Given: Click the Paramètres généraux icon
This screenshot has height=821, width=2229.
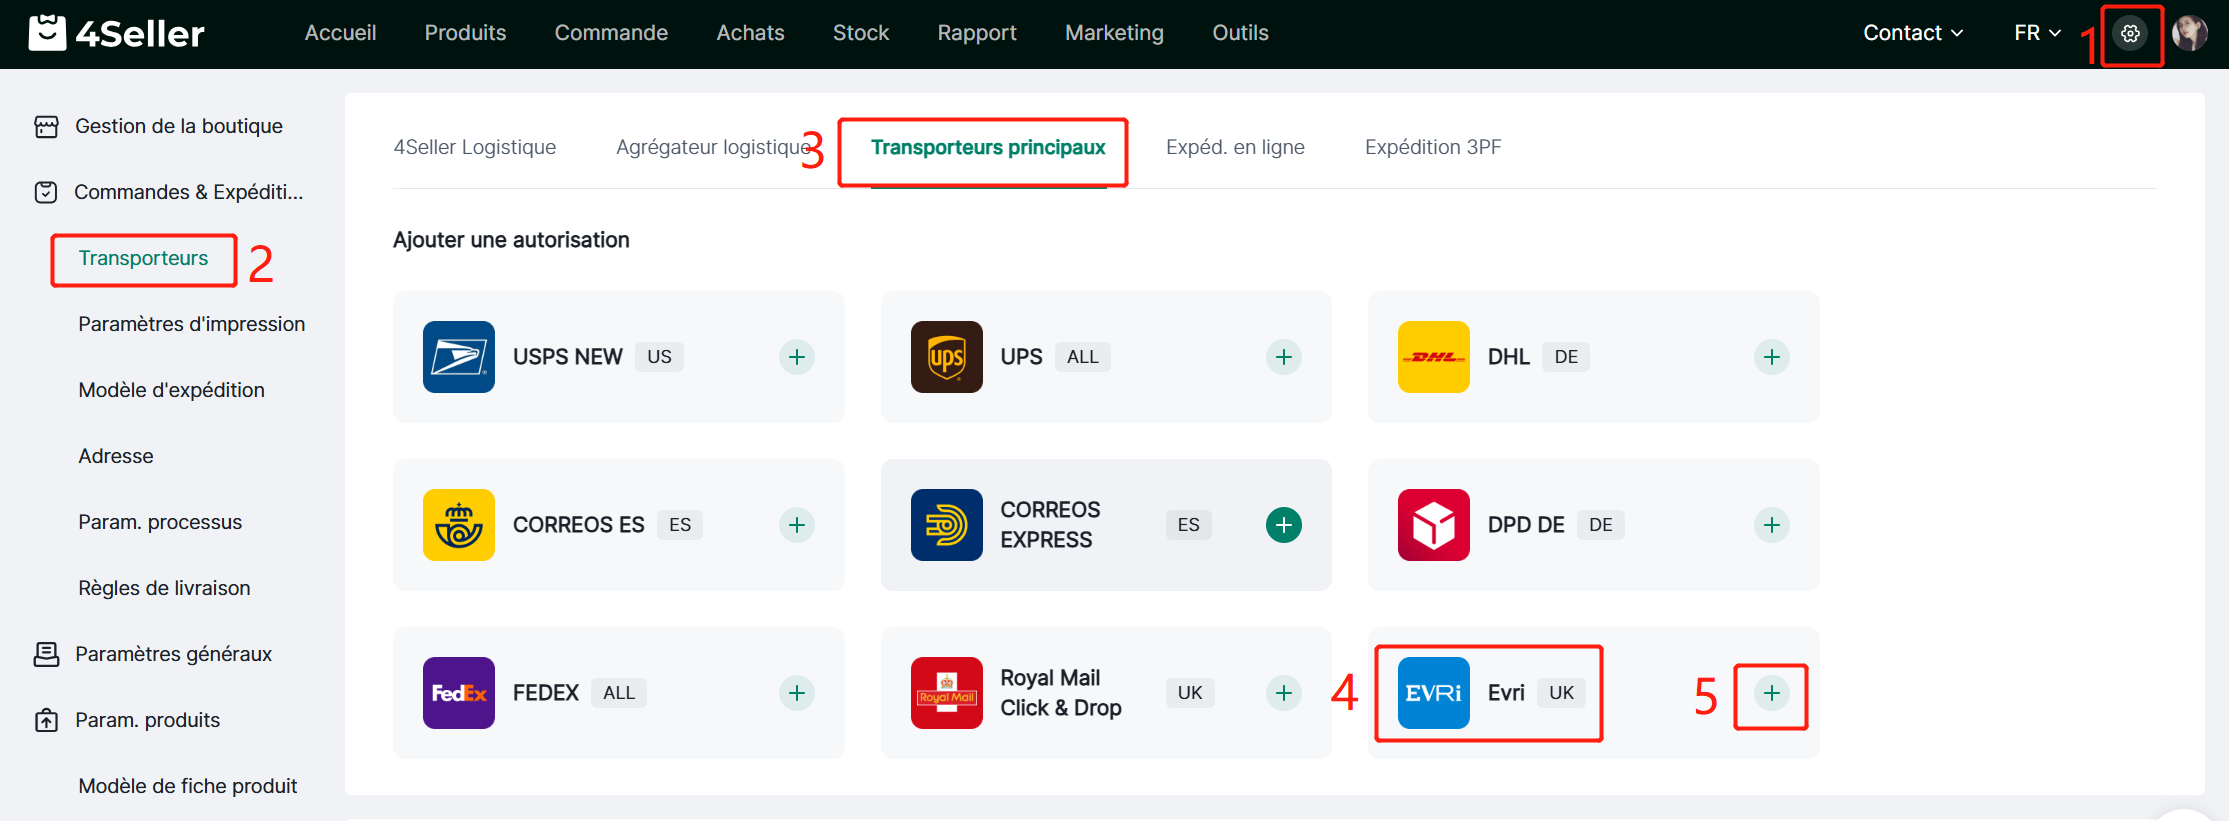Looking at the screenshot, I should tap(47, 654).
